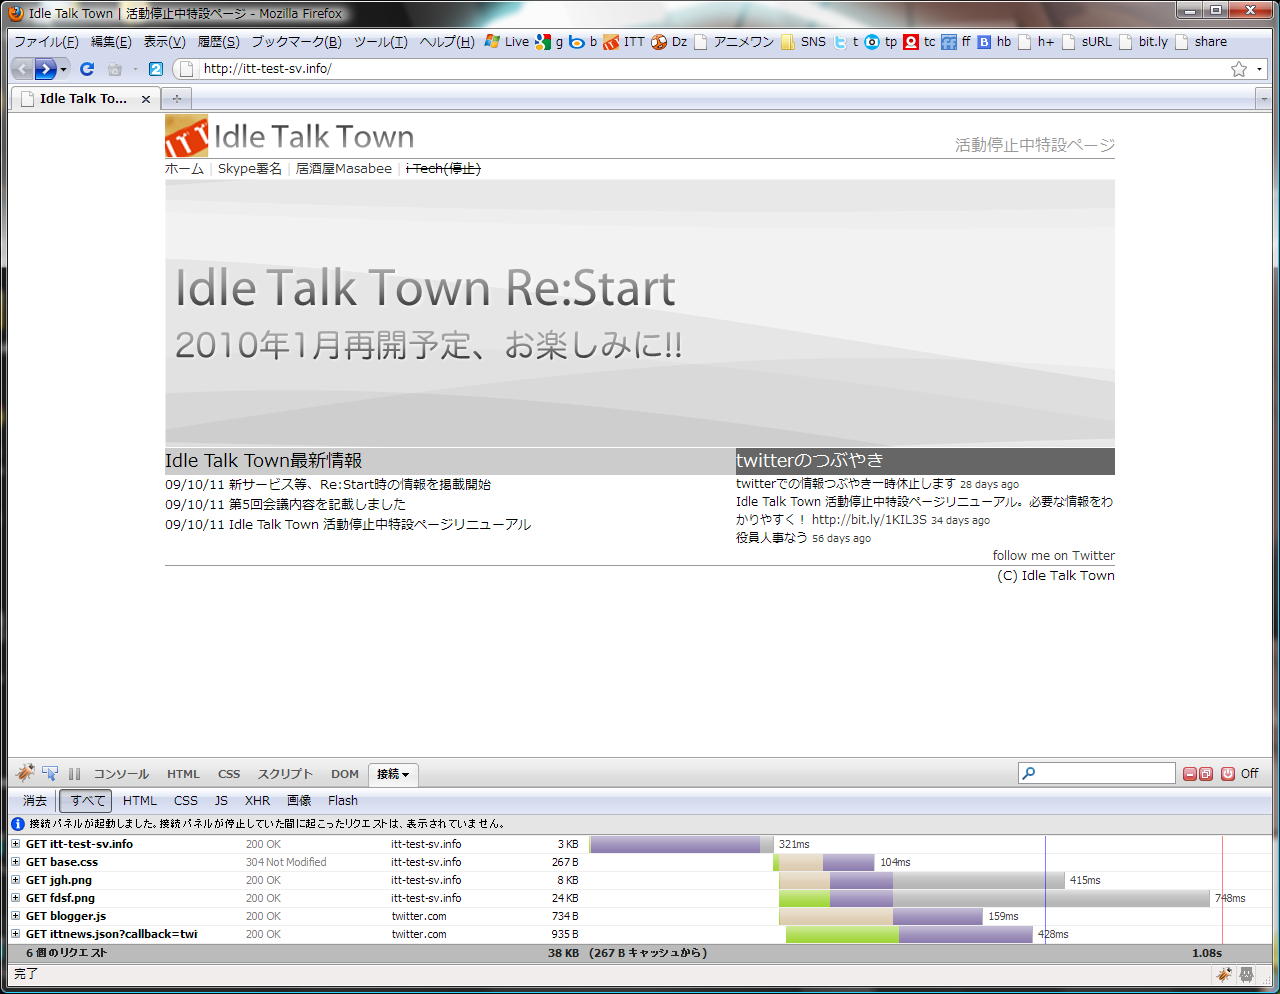Open the Dz bookmark in the bookmarks toolbar

point(670,42)
